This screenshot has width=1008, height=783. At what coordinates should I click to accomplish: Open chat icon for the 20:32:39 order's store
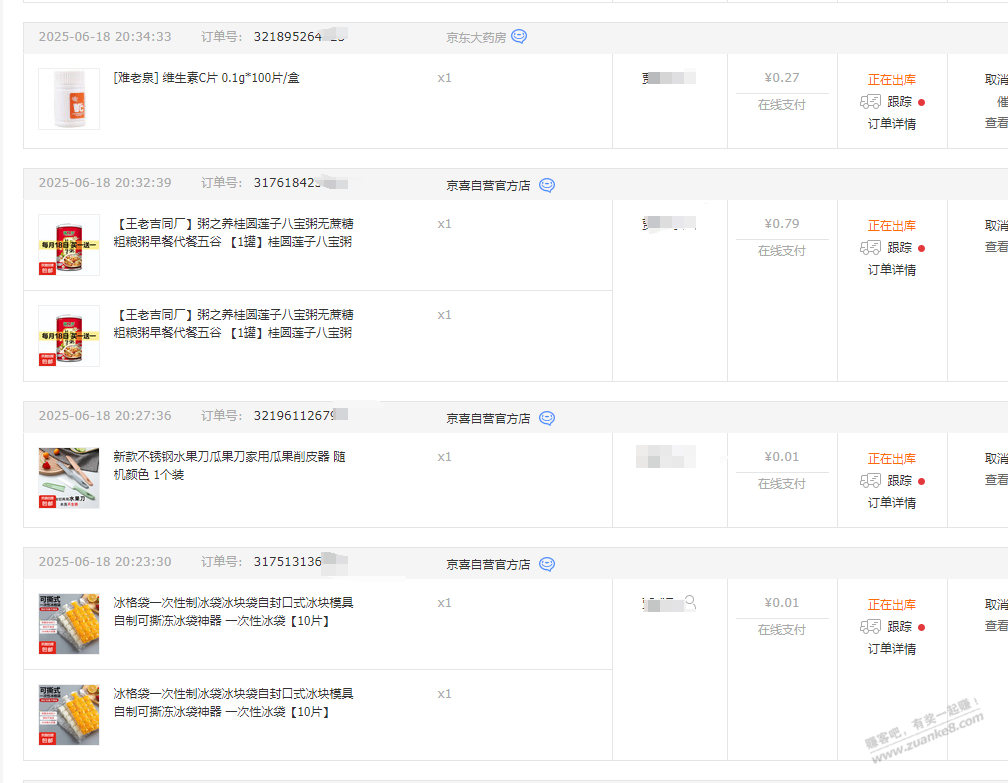pos(546,185)
